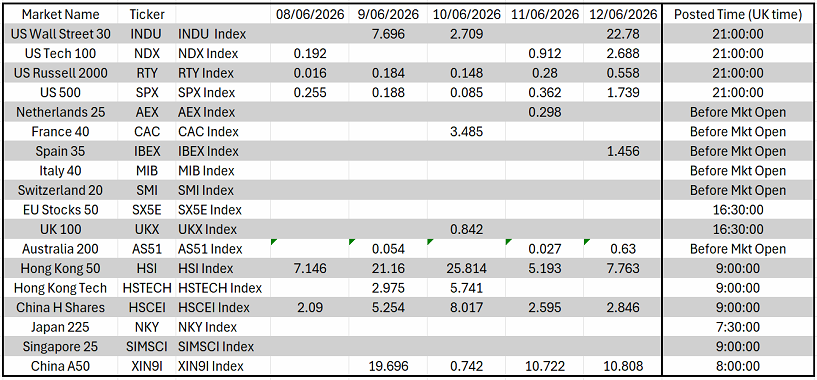Select the 'Italy 40' cell
The width and height of the screenshot is (817, 380).
tap(60, 171)
